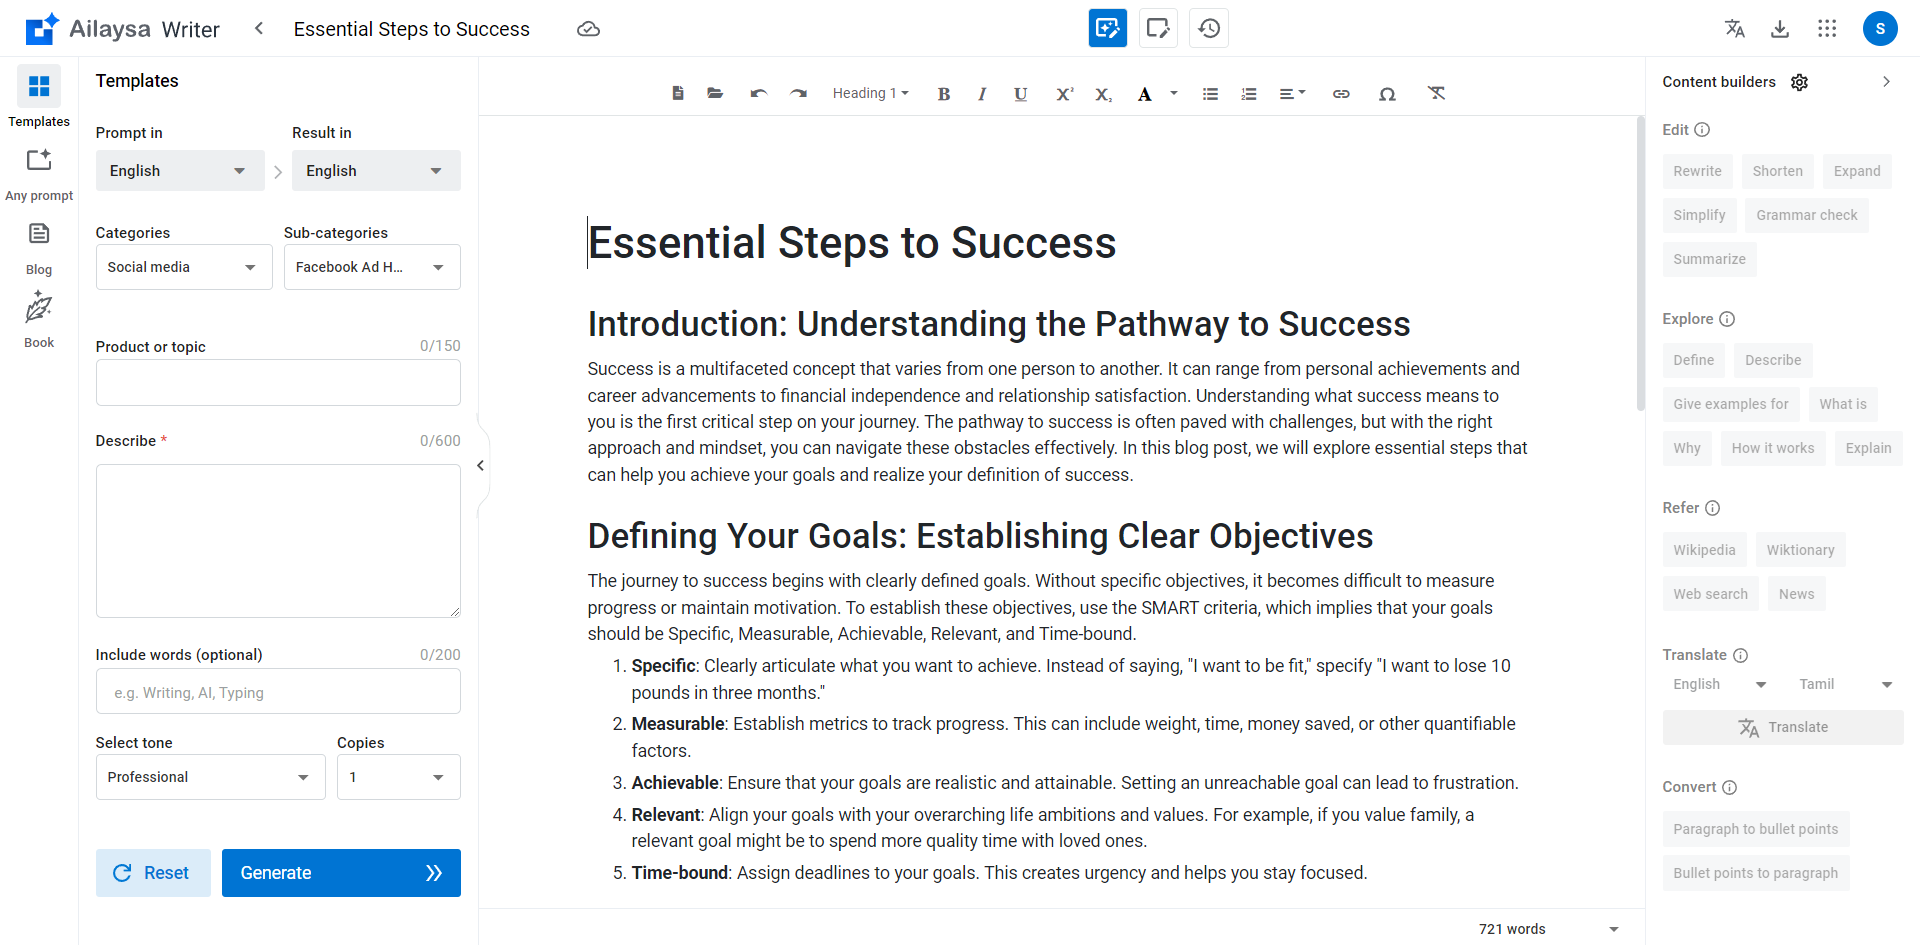Switch to the Blog sidebar tab
The image size is (1920, 945).
(x=39, y=249)
